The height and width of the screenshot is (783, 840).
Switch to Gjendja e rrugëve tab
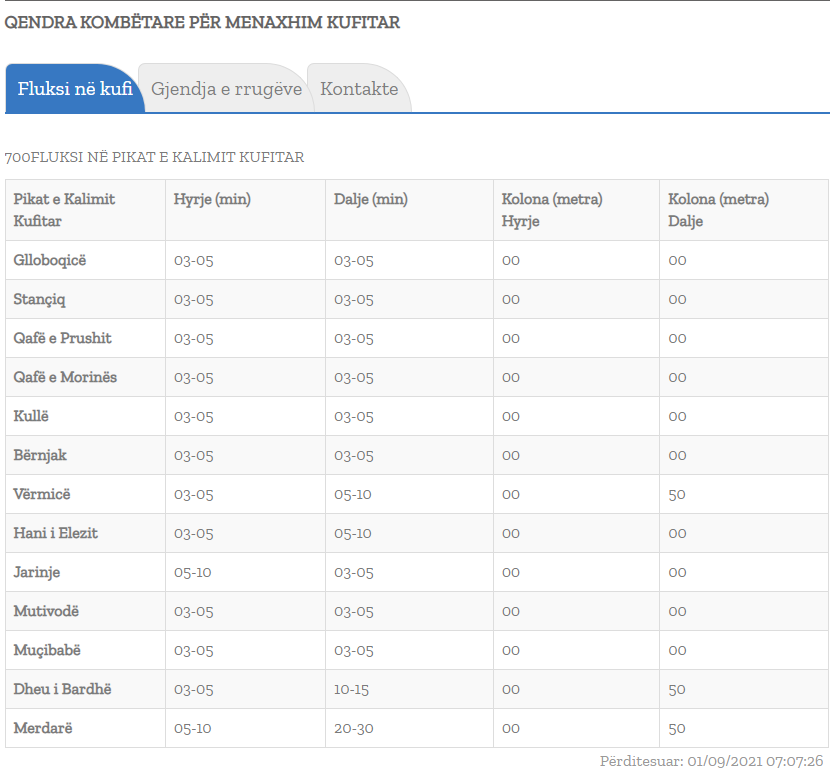click(226, 89)
